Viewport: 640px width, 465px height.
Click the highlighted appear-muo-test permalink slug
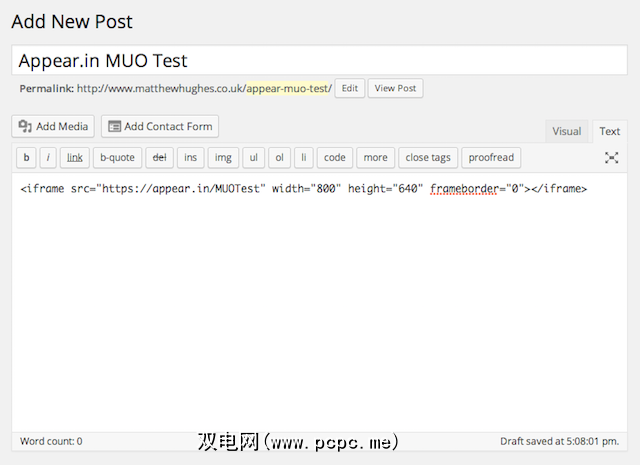(289, 89)
